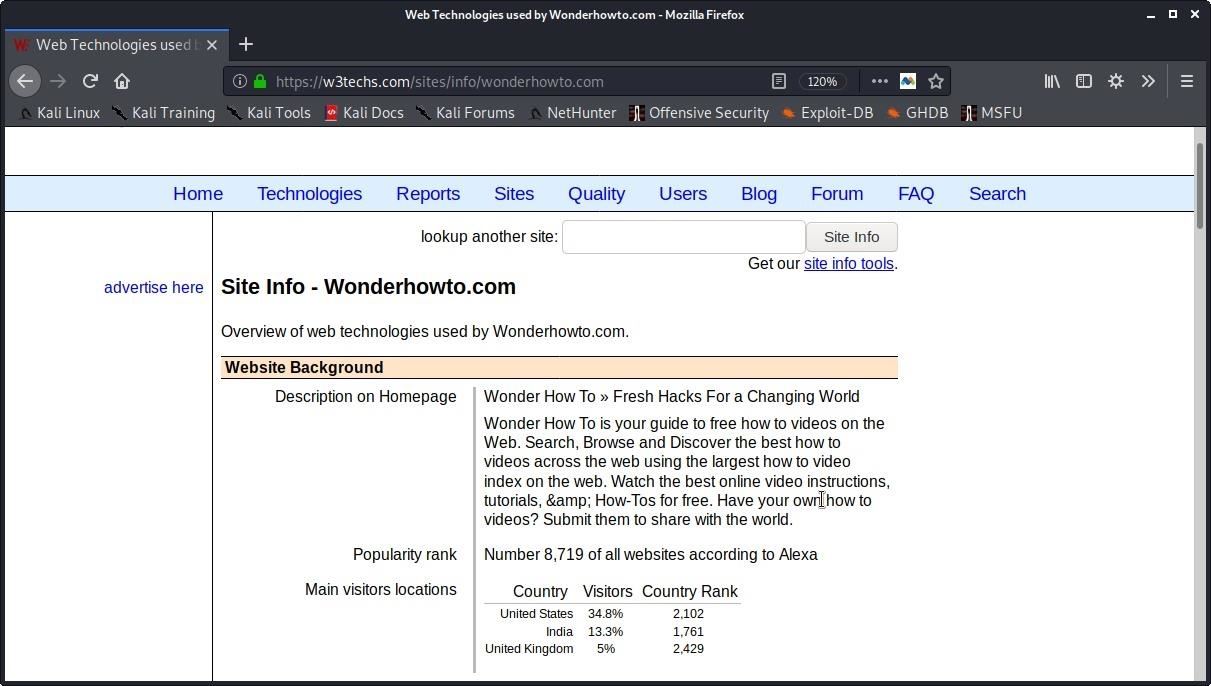
Task: Follow the site info tools link
Action: (x=848, y=264)
